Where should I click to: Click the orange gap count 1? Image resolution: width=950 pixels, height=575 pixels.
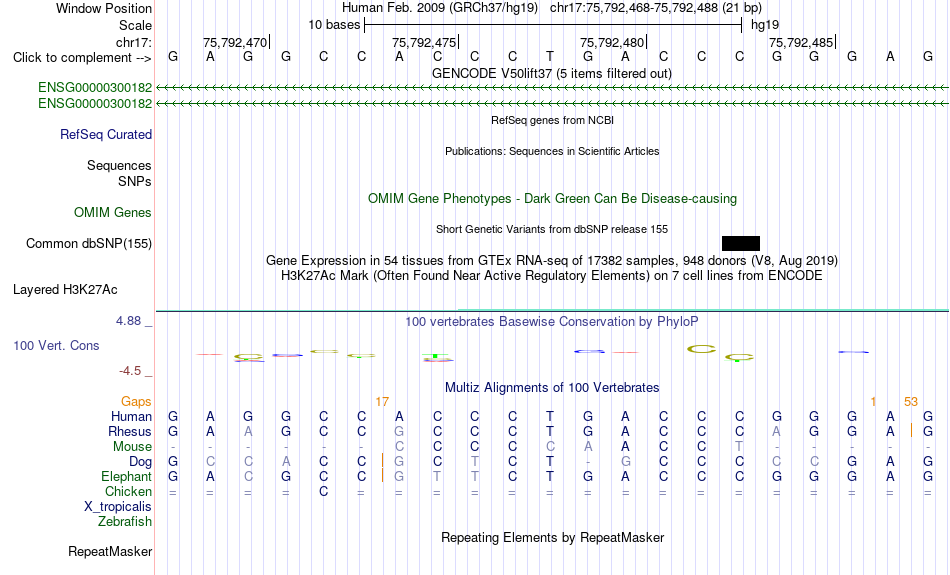873,402
